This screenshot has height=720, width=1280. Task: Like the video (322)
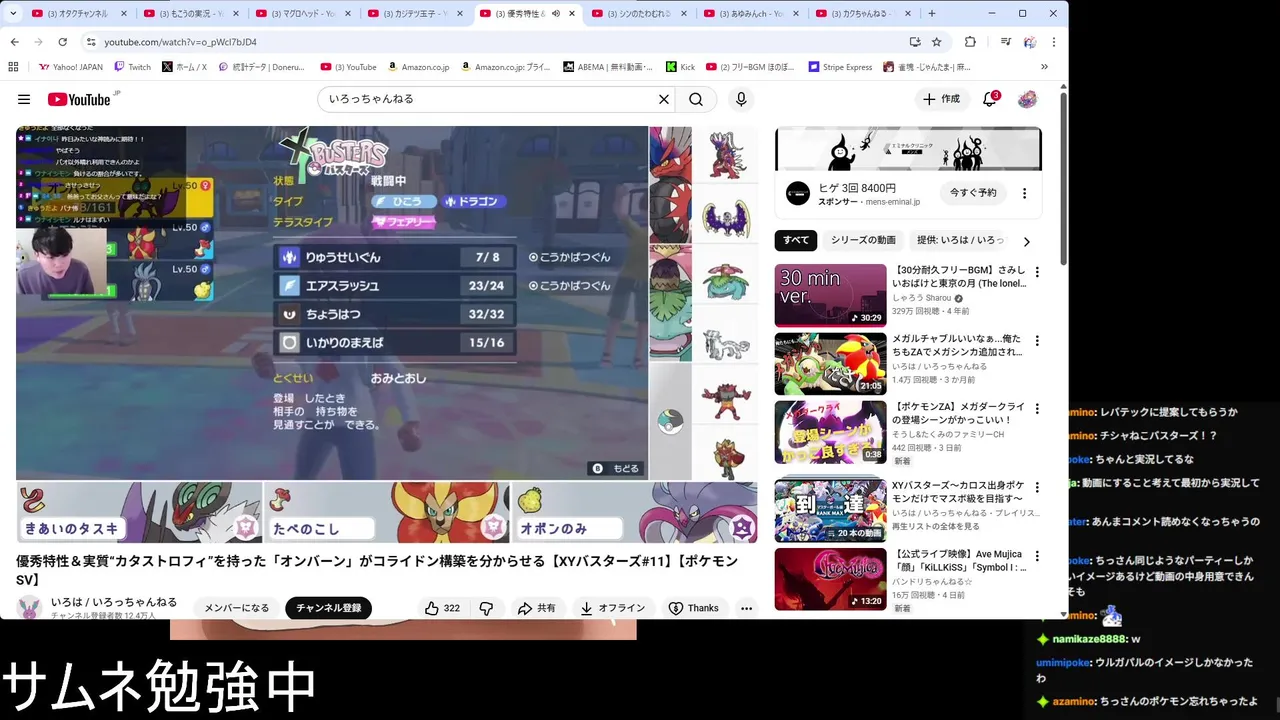coord(441,608)
